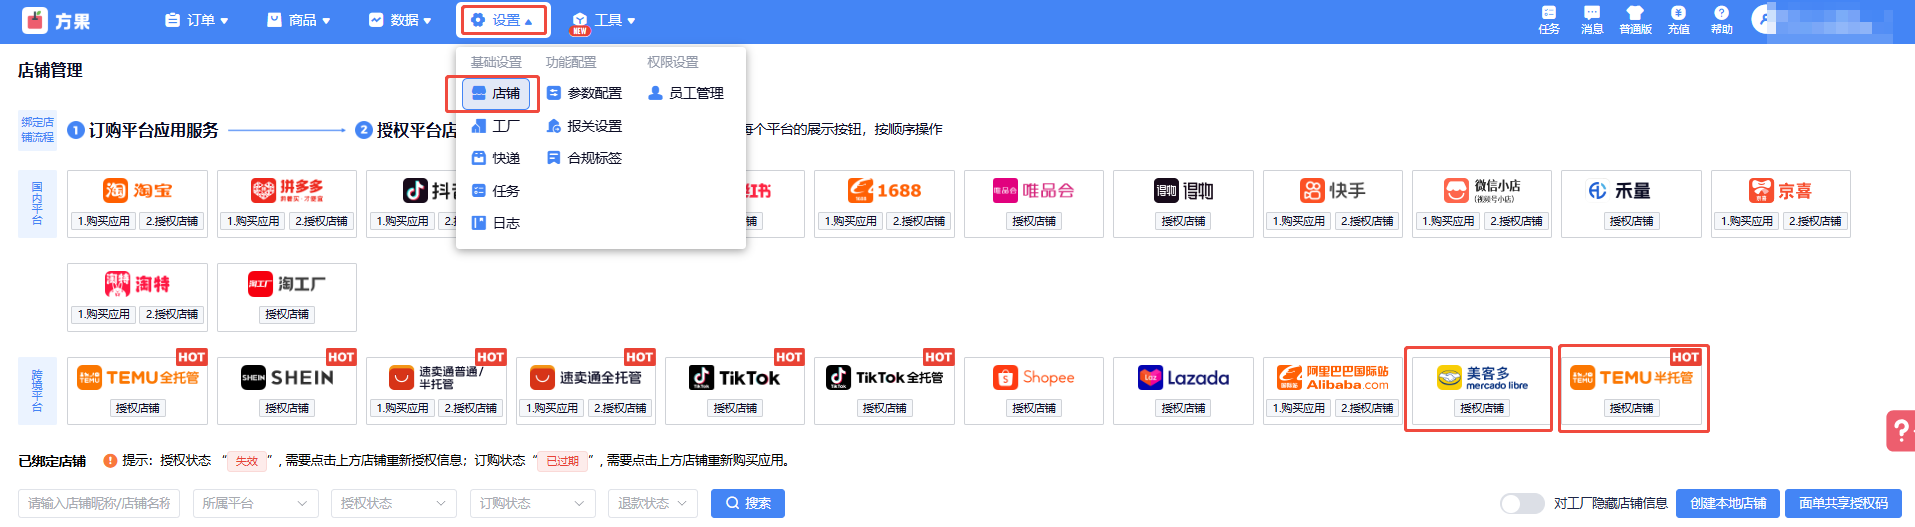The height and width of the screenshot is (527, 1915).
Task: Open the 任务 icon in top bar
Action: tap(1549, 19)
